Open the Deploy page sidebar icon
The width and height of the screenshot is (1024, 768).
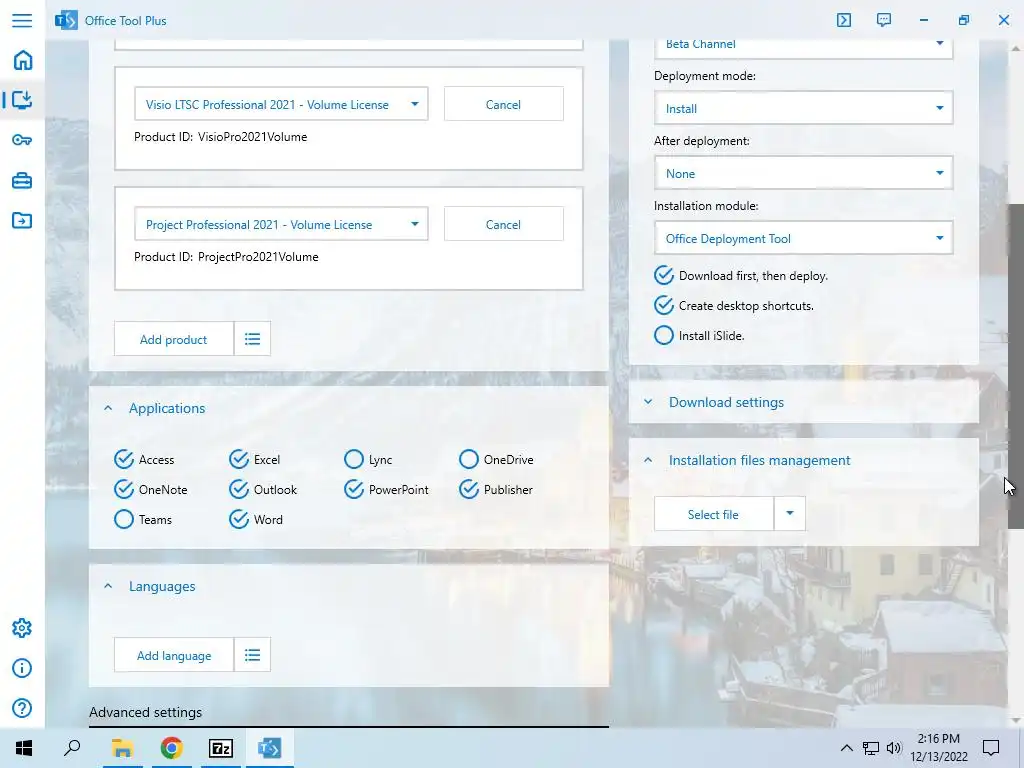(22, 100)
